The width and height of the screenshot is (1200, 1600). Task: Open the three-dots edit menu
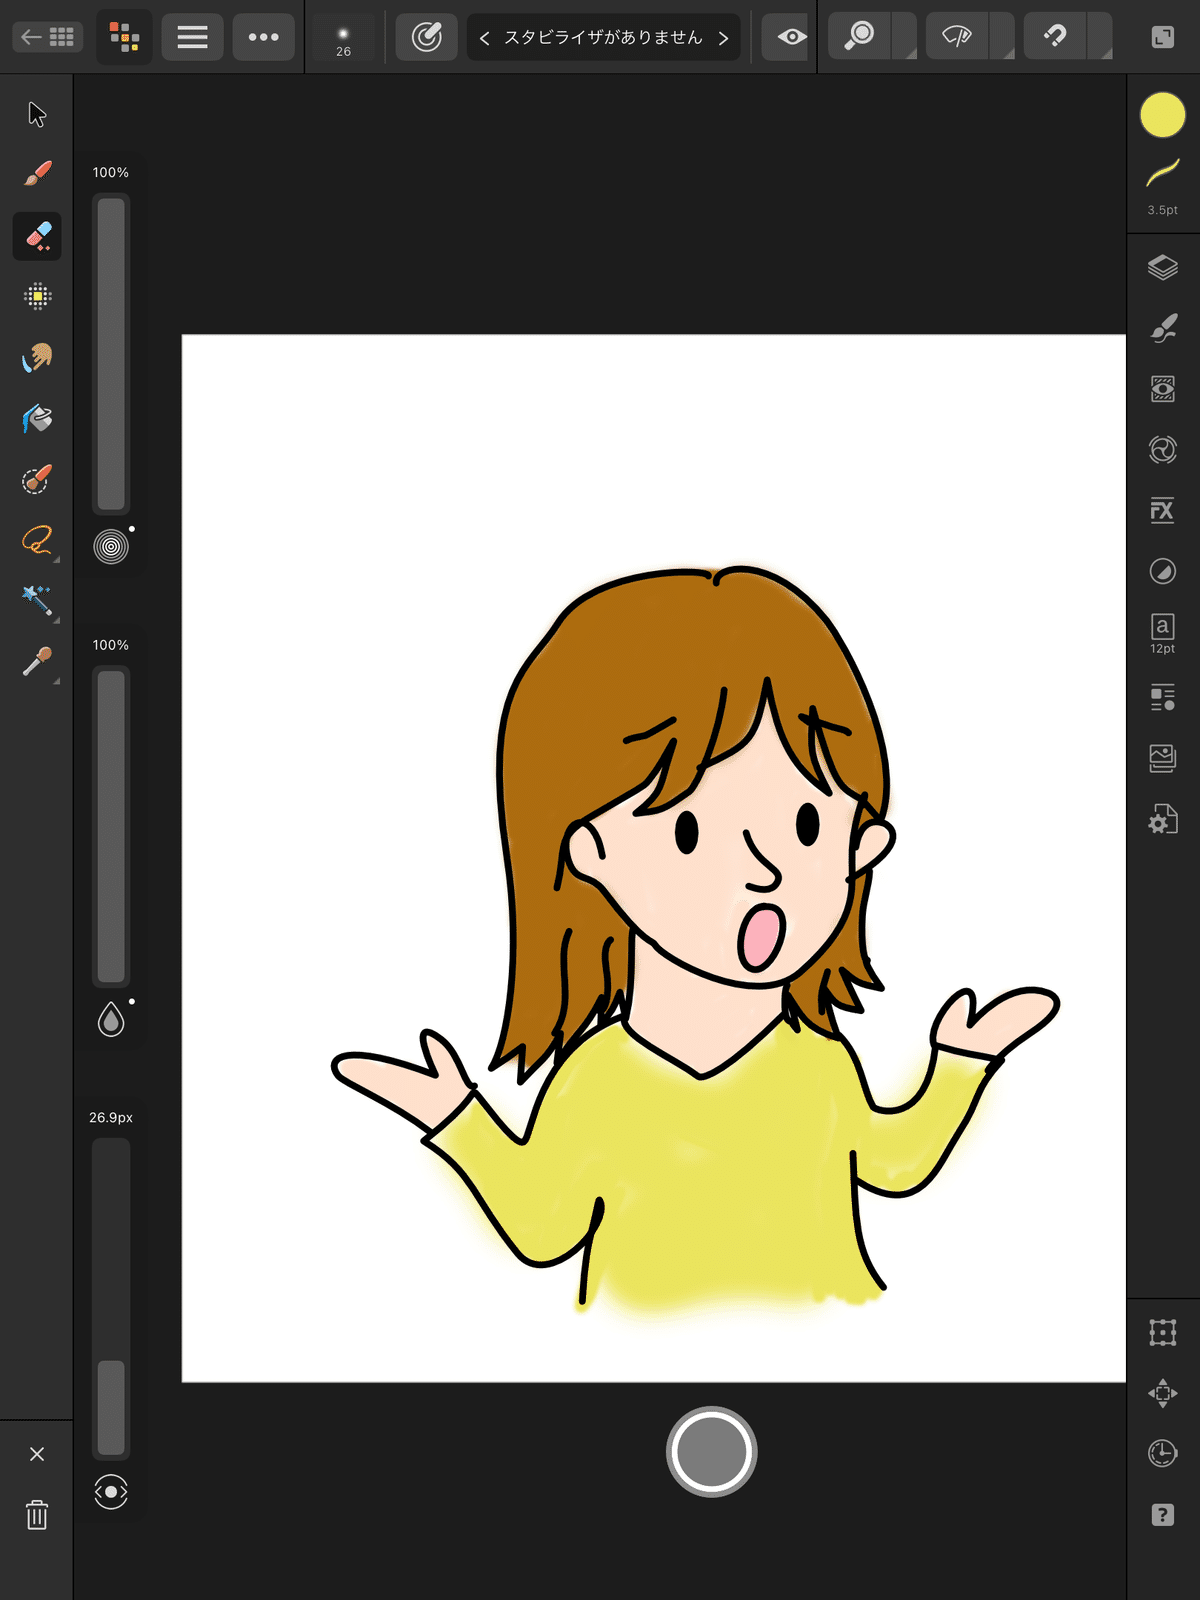coord(263,37)
